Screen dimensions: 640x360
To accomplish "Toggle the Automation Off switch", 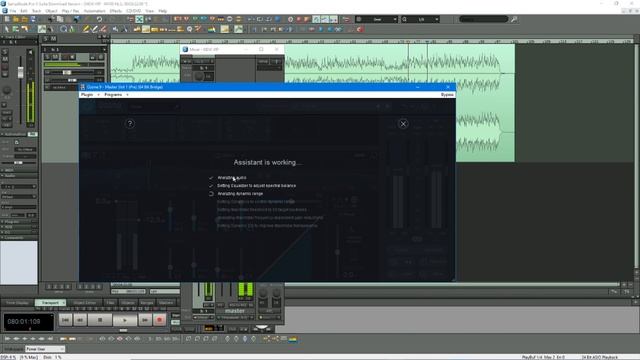I will pos(32,134).
